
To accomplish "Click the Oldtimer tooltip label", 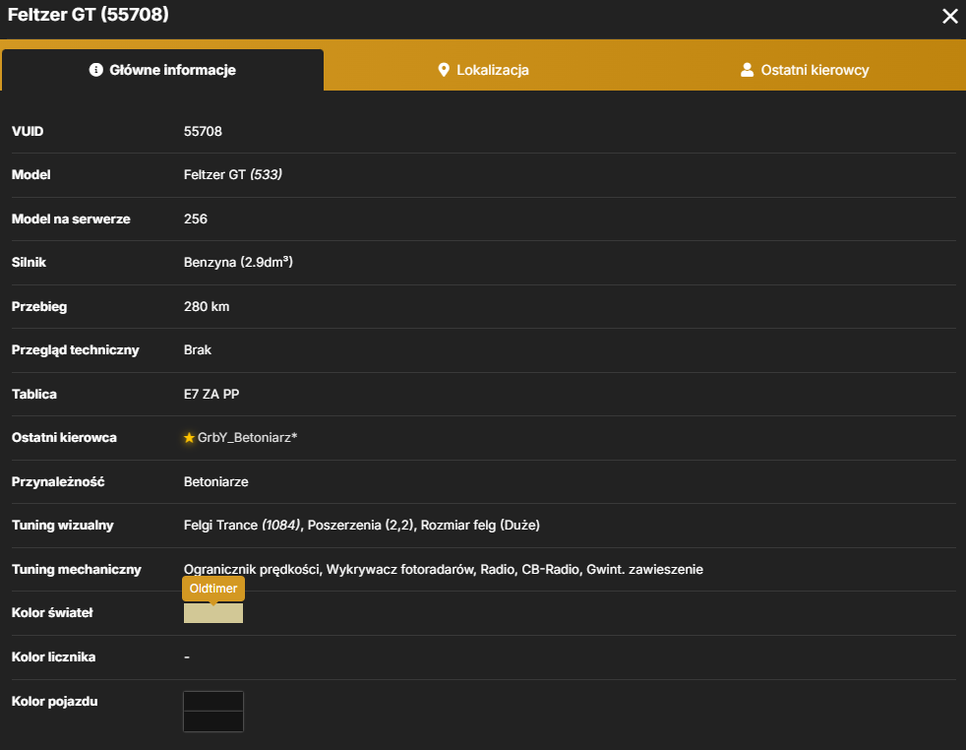I will 213,589.
